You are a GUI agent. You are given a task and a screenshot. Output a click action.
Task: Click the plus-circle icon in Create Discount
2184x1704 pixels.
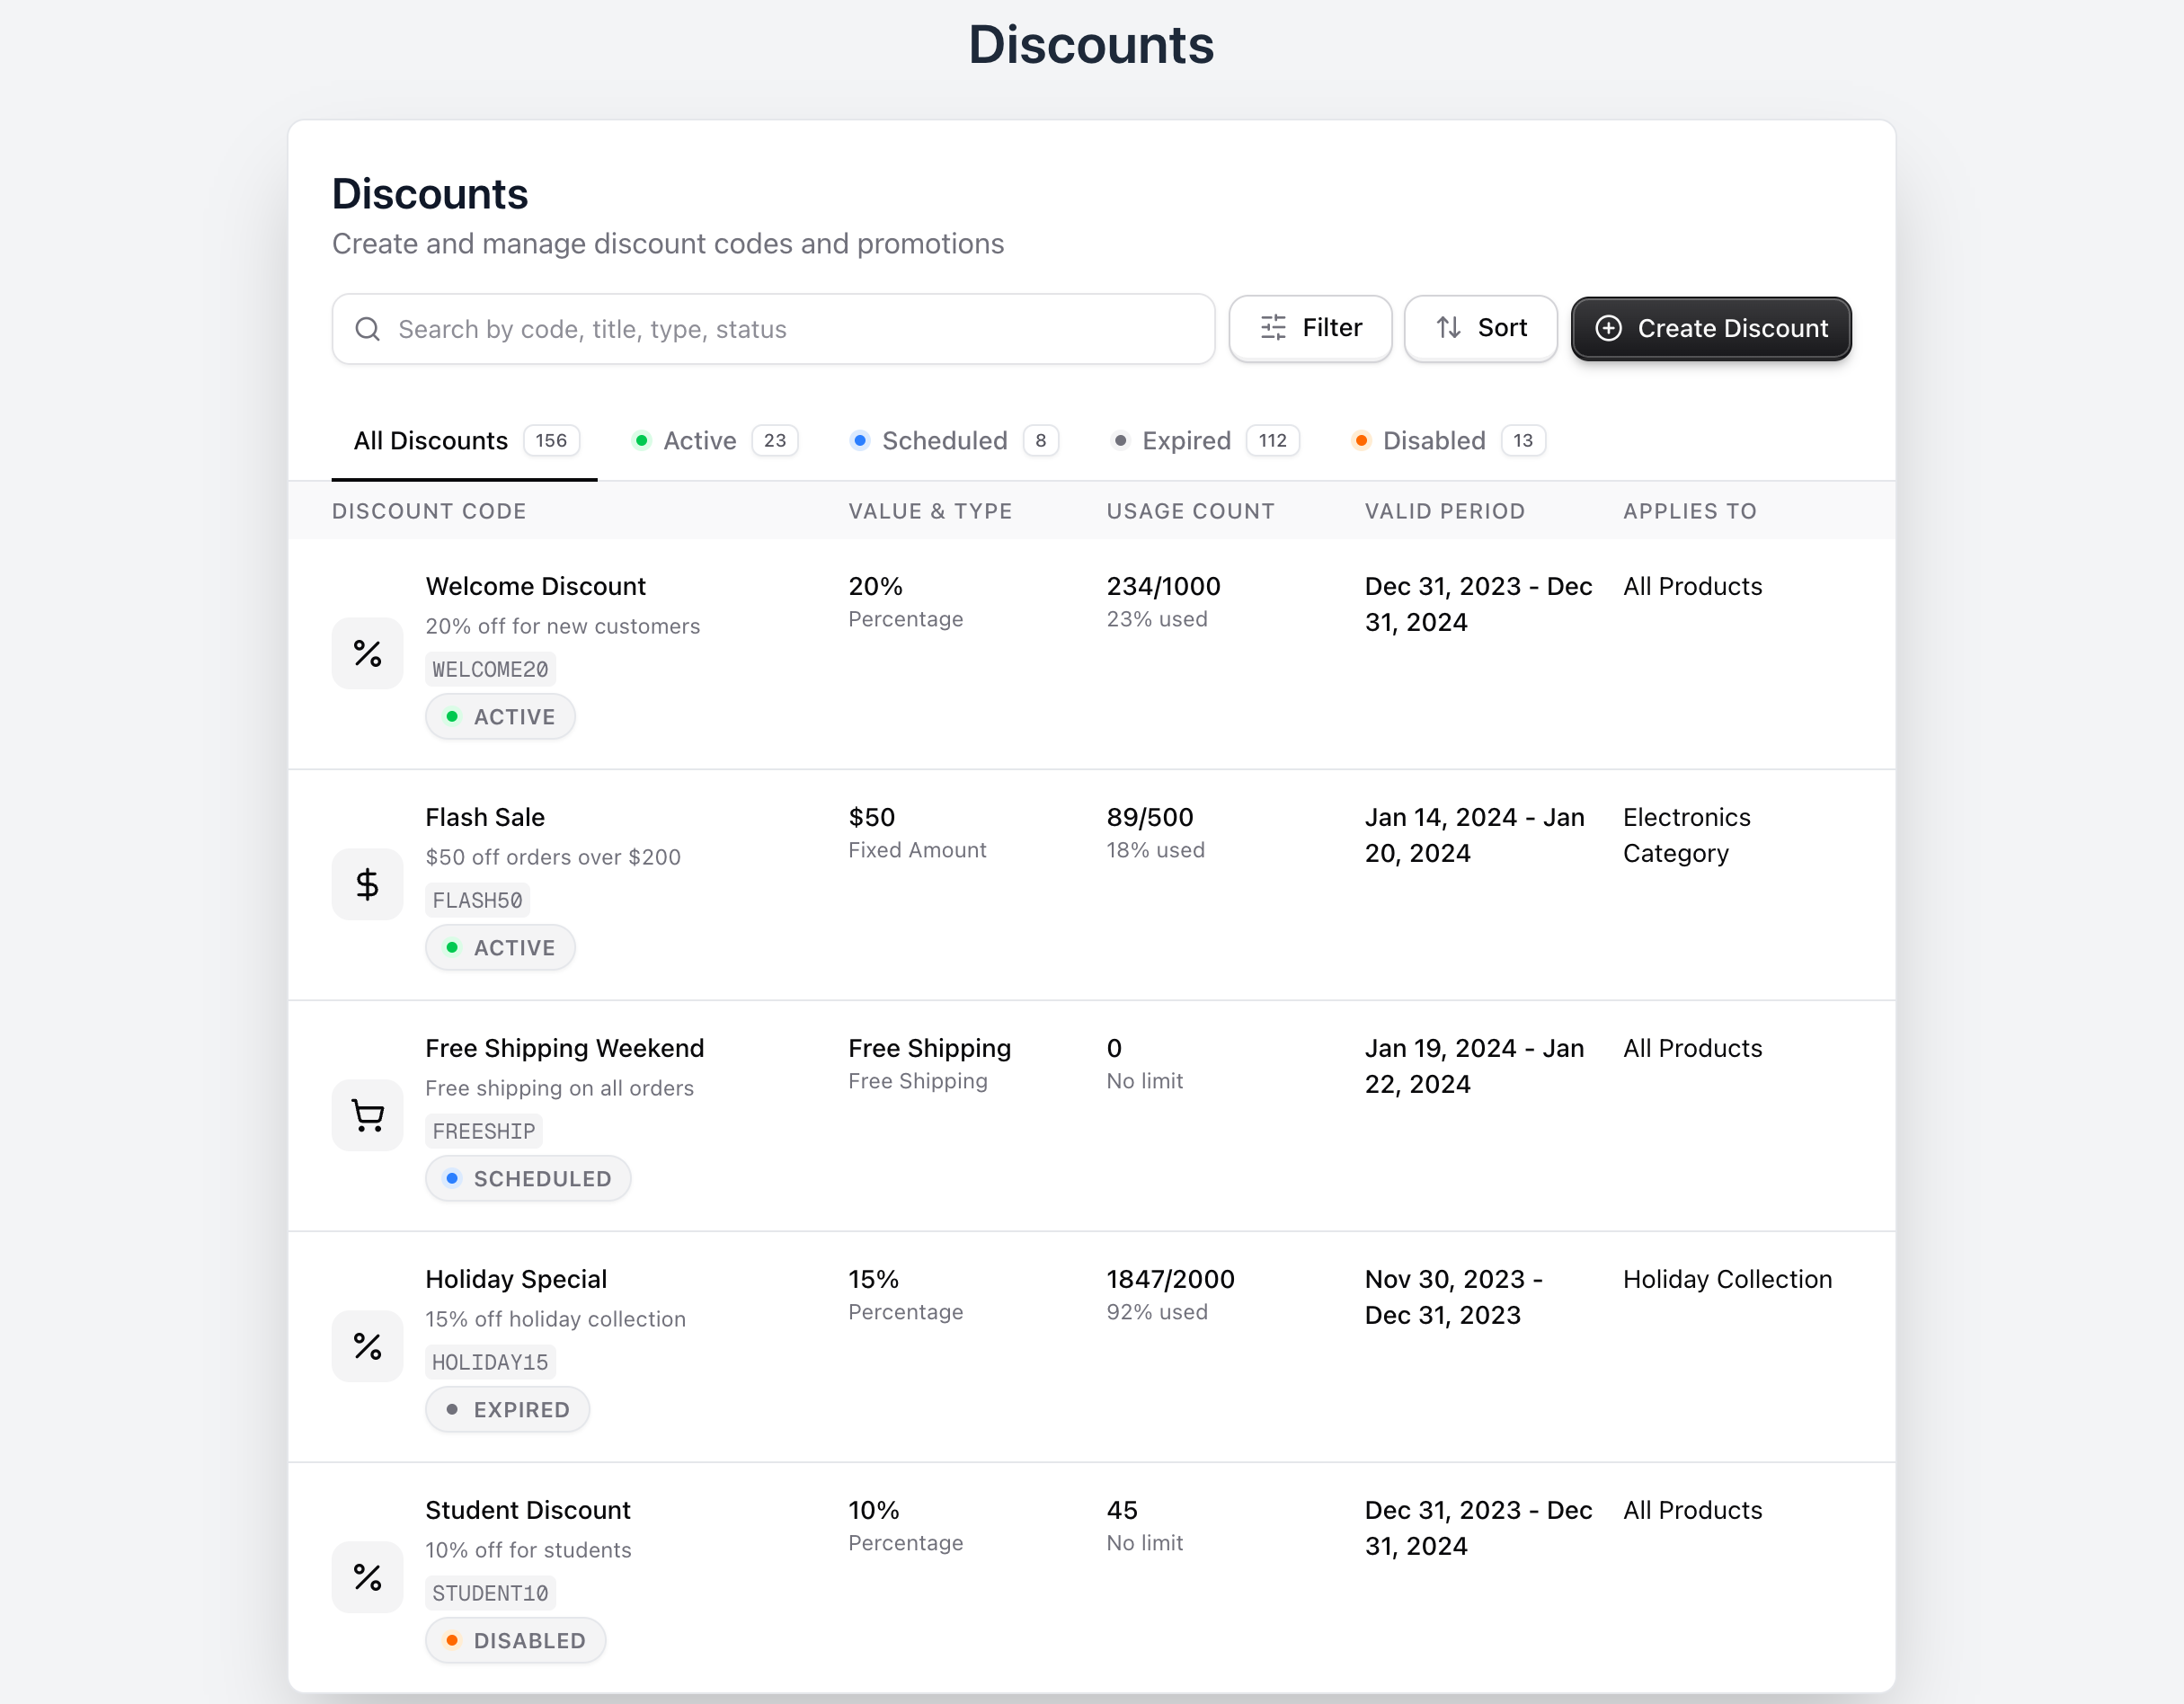point(1608,328)
